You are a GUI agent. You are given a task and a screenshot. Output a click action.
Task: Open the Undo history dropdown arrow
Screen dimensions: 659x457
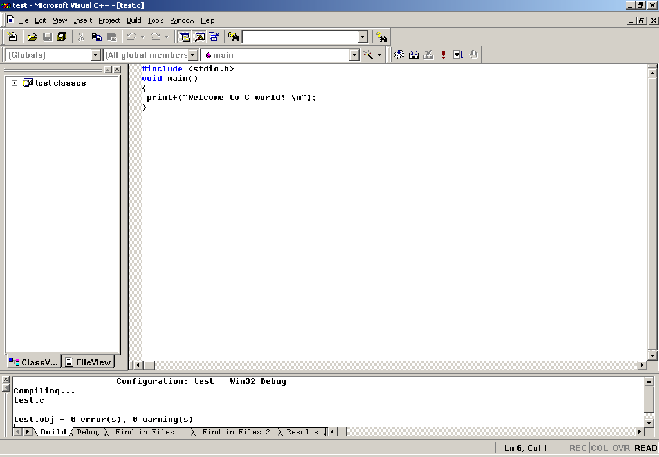pyautogui.click(x=142, y=37)
